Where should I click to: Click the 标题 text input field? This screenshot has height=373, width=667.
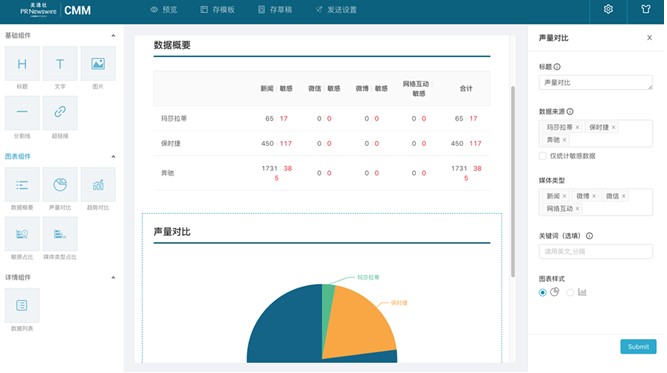tap(596, 83)
